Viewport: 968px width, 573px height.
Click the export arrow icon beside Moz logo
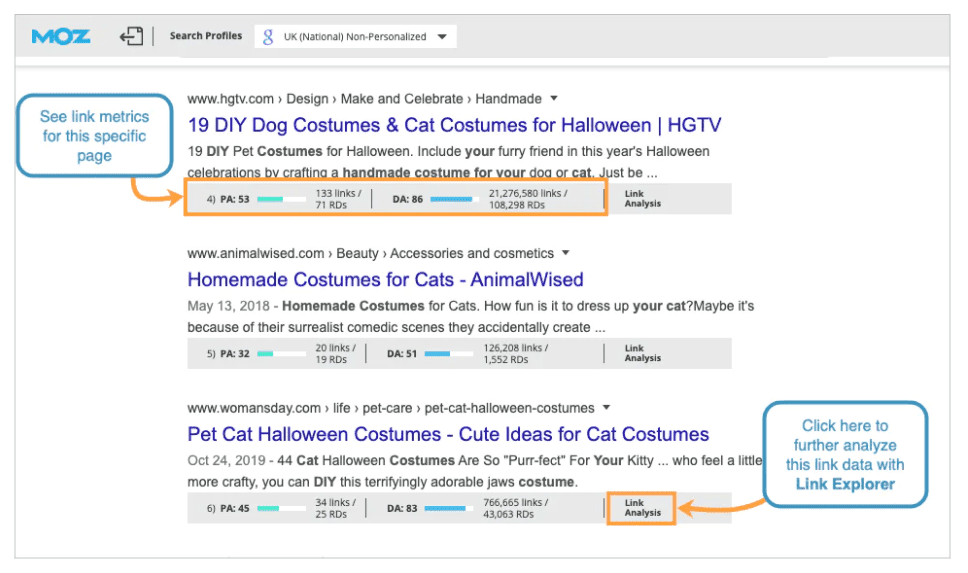131,36
